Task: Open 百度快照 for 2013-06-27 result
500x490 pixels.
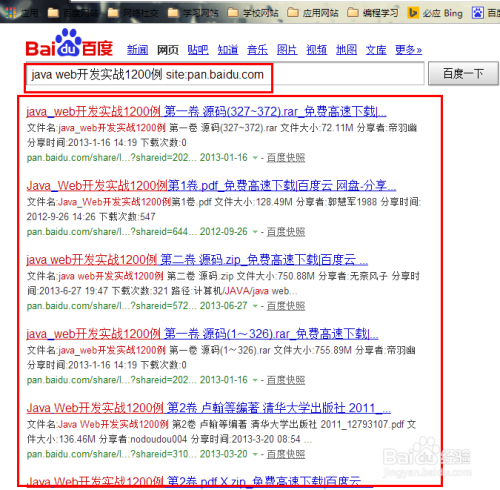Action: click(x=286, y=306)
